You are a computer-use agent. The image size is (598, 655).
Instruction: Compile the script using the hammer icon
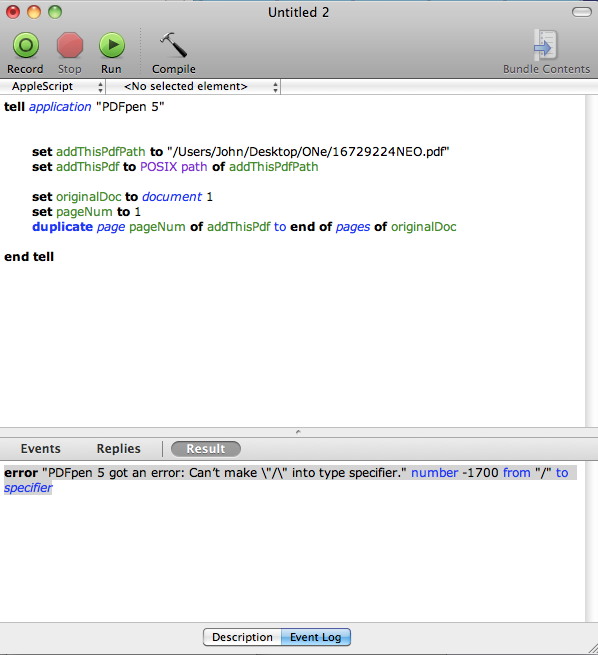tap(173, 45)
